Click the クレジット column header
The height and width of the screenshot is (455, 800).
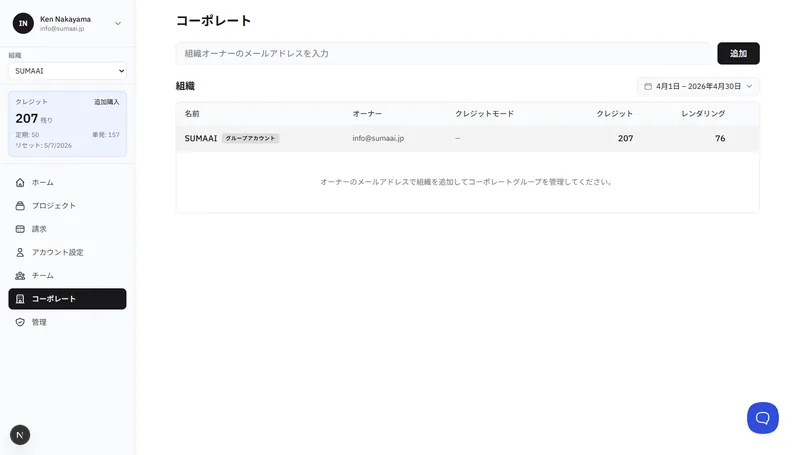point(614,114)
